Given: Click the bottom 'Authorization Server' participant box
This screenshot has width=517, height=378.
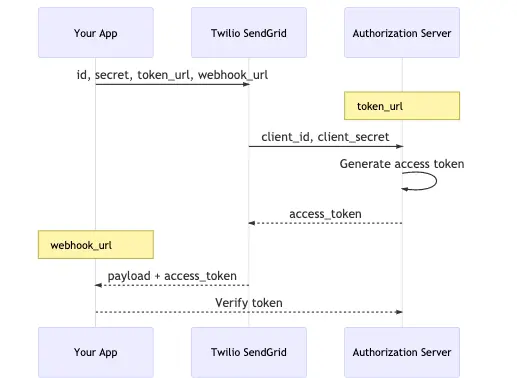Looking at the screenshot, I should tap(402, 352).
